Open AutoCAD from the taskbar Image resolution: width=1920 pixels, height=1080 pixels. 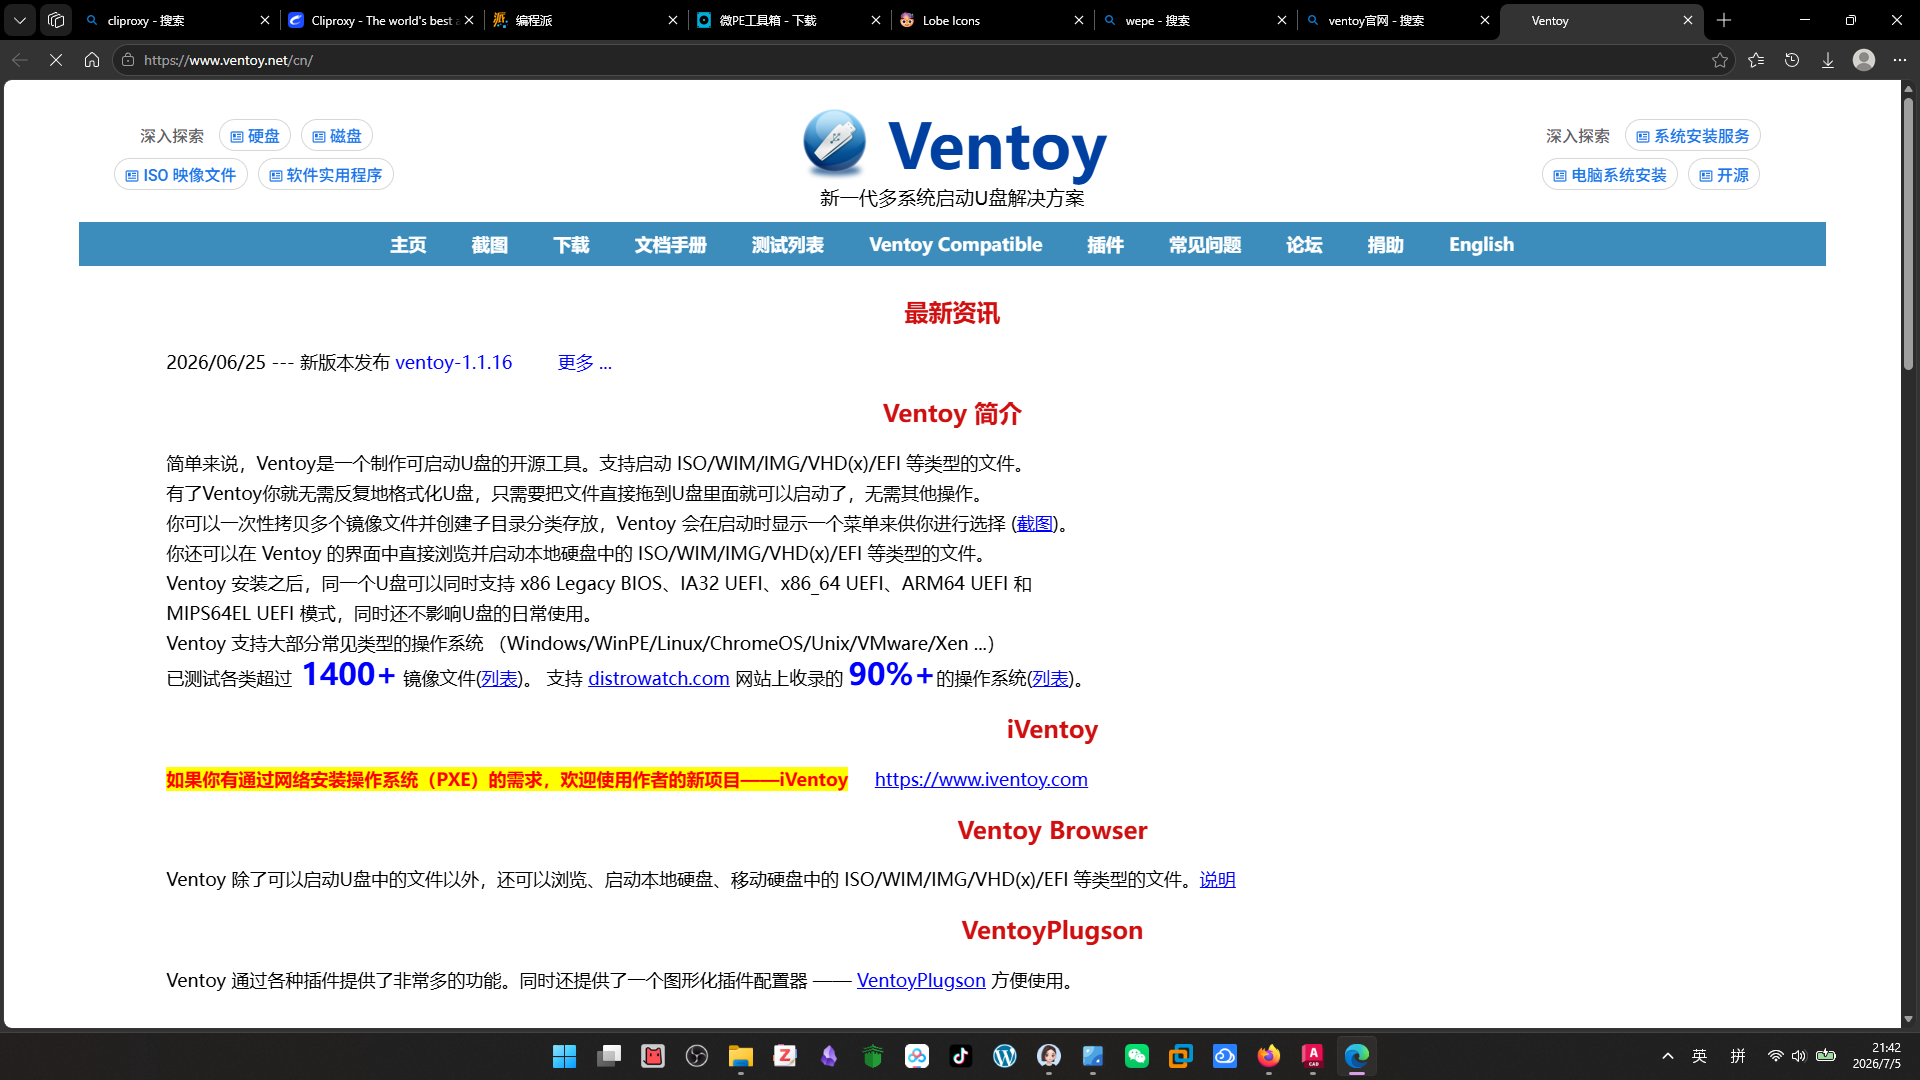tap(1313, 1056)
